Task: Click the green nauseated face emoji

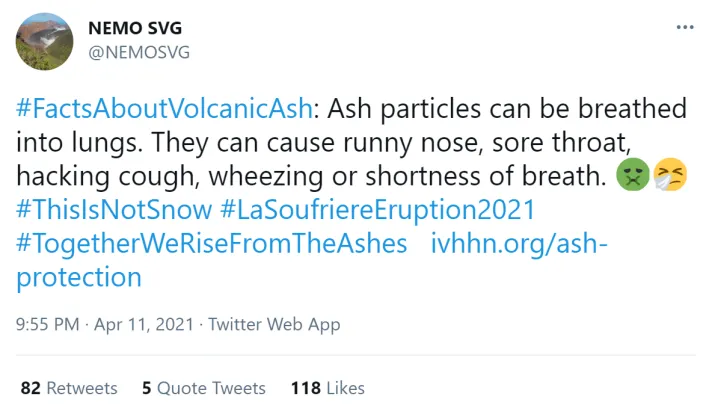Action: click(634, 177)
